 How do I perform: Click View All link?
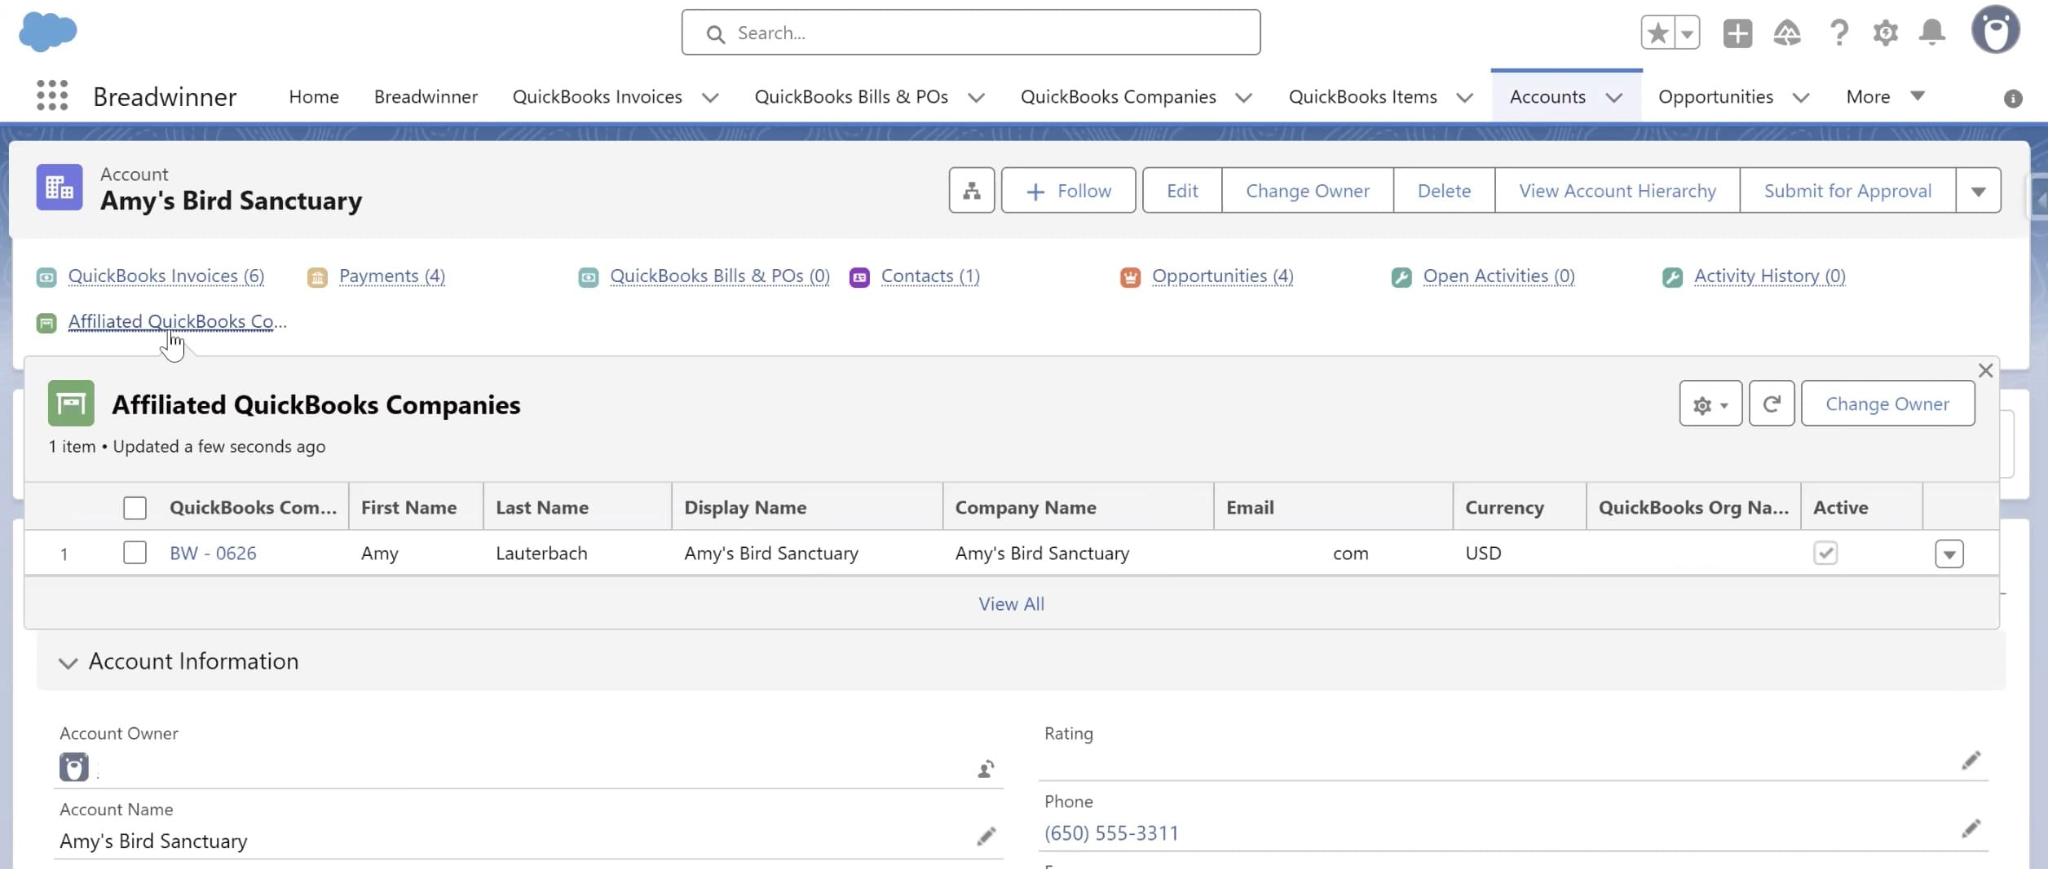click(x=1011, y=604)
